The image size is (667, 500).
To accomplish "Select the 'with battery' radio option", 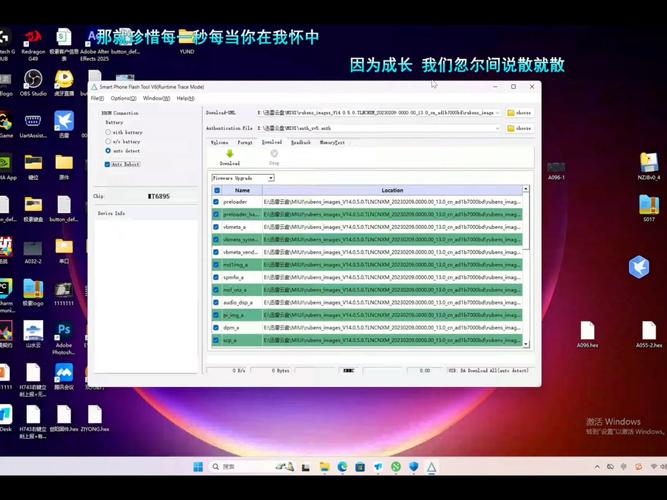I will click(x=108, y=132).
